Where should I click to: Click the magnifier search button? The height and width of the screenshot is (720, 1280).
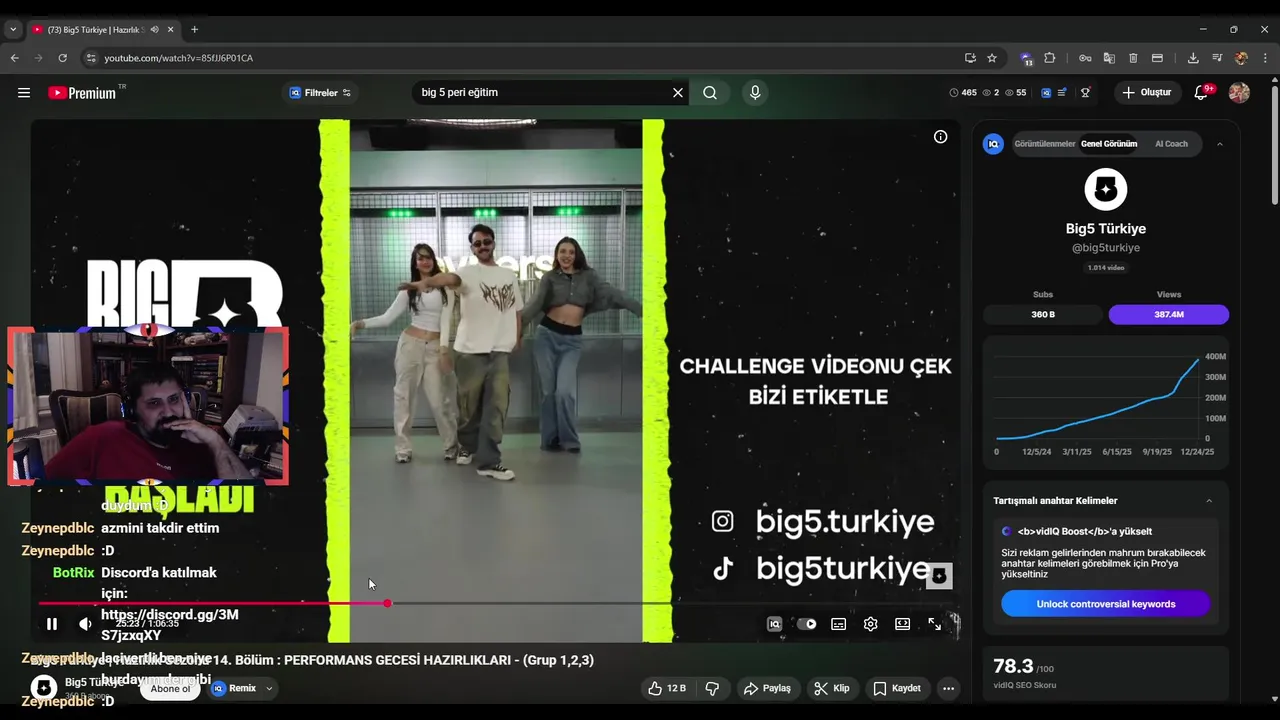[x=710, y=93]
